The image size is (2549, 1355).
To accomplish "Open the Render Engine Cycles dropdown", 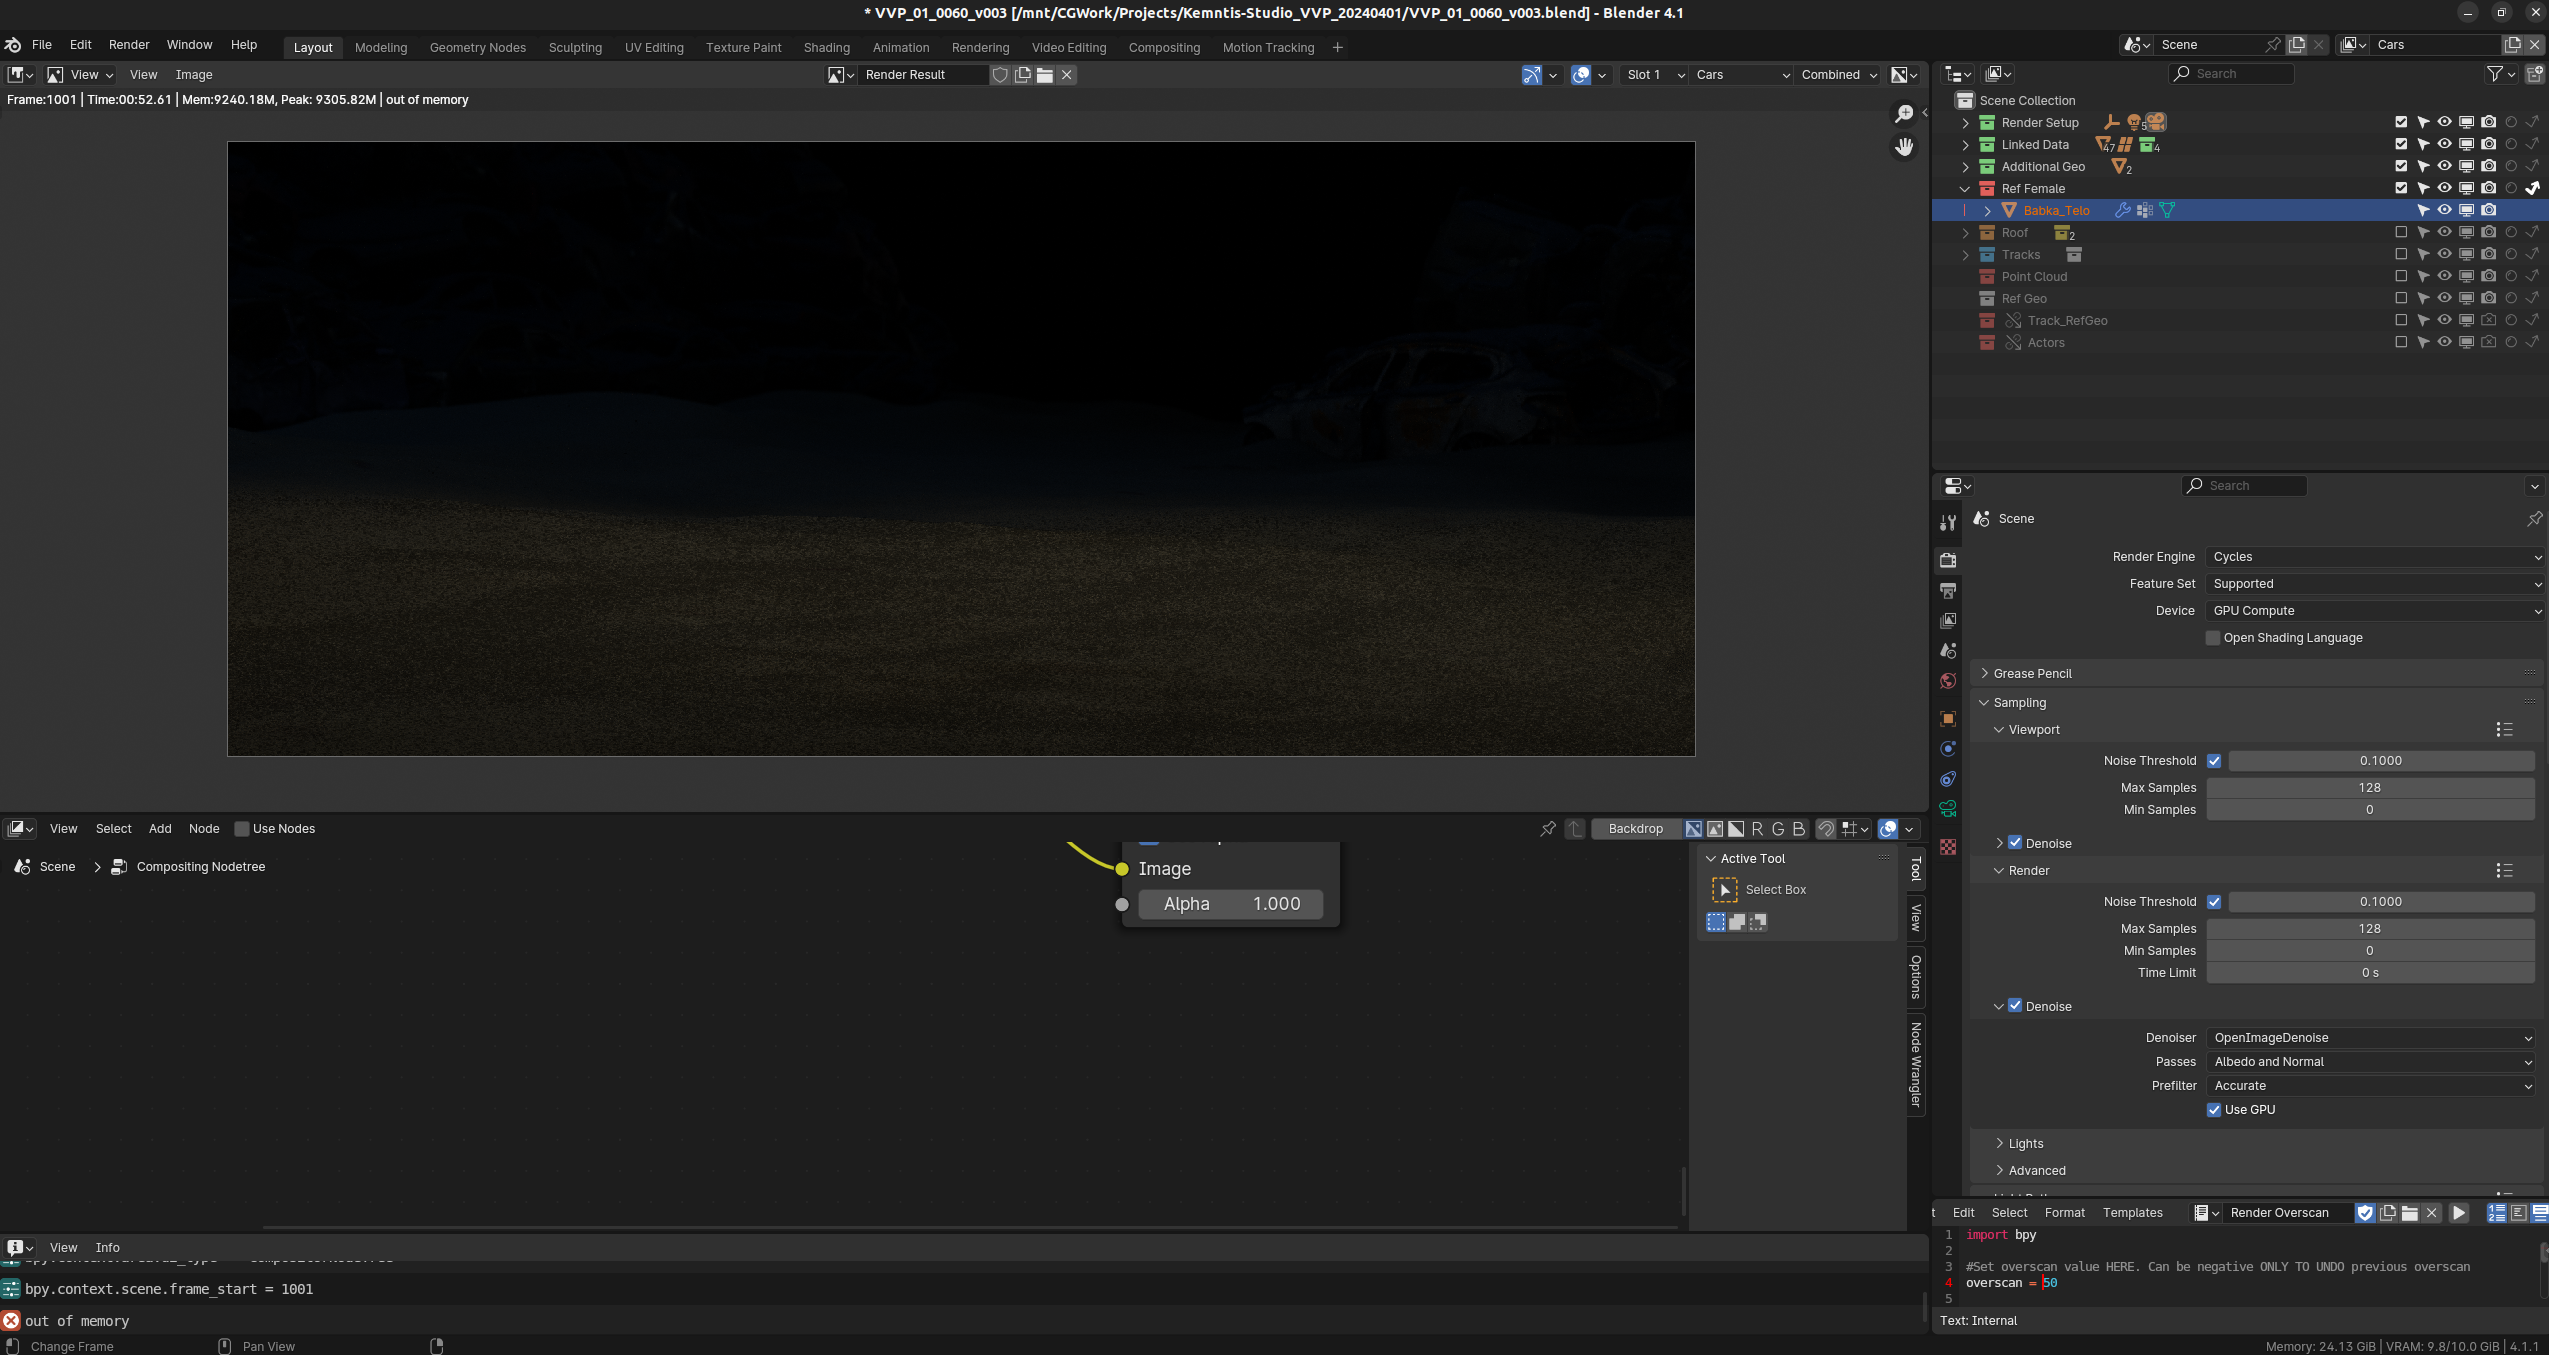I will pos(2374,557).
